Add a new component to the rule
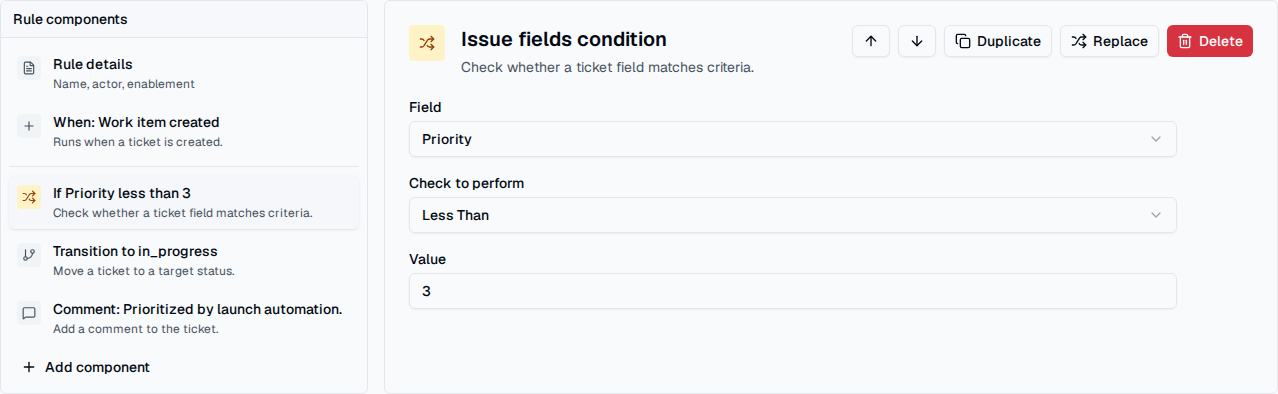The image size is (1278, 394). [x=86, y=367]
